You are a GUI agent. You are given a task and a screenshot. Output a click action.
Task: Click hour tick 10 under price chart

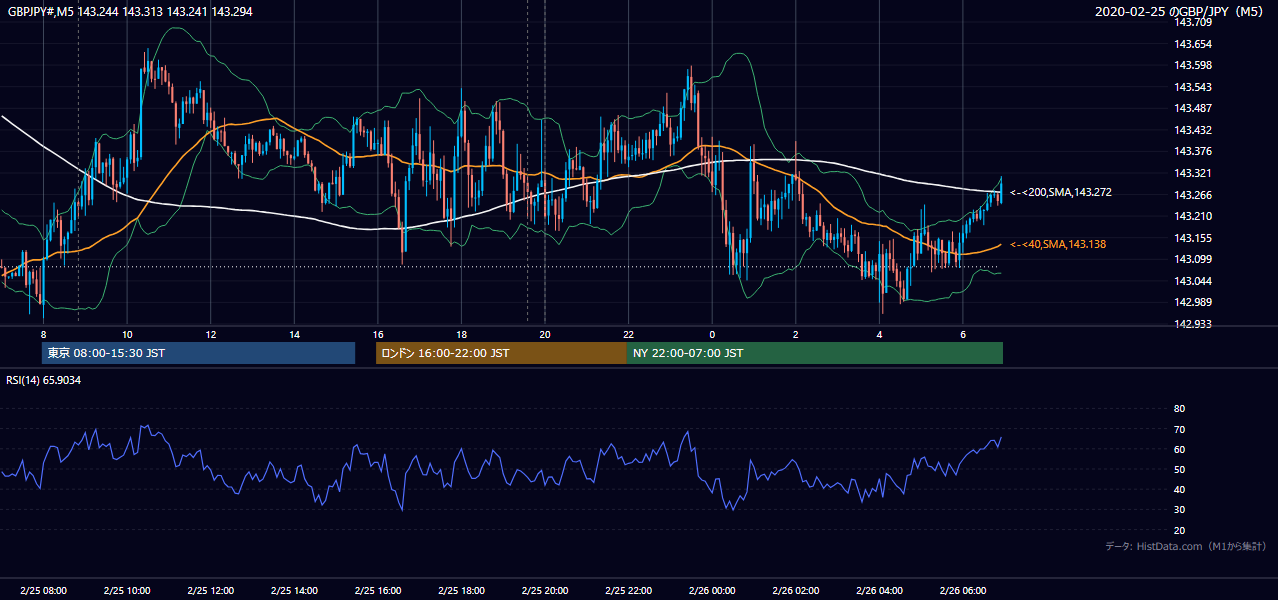127,334
